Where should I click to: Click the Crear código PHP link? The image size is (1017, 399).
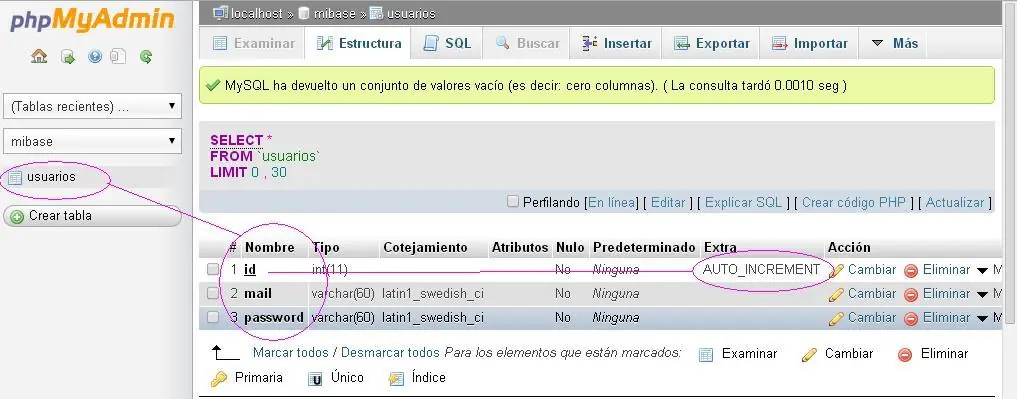point(854,202)
